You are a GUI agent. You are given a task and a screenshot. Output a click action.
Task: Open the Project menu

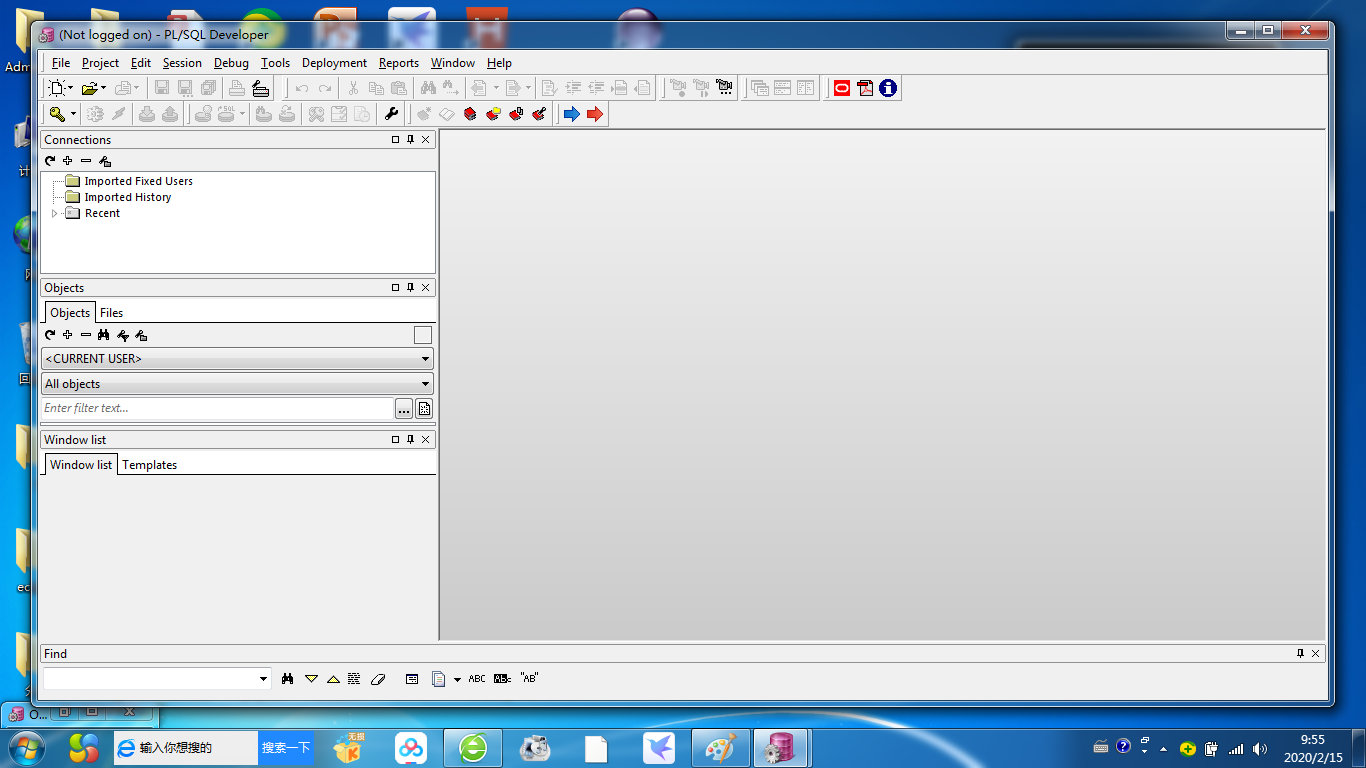100,62
